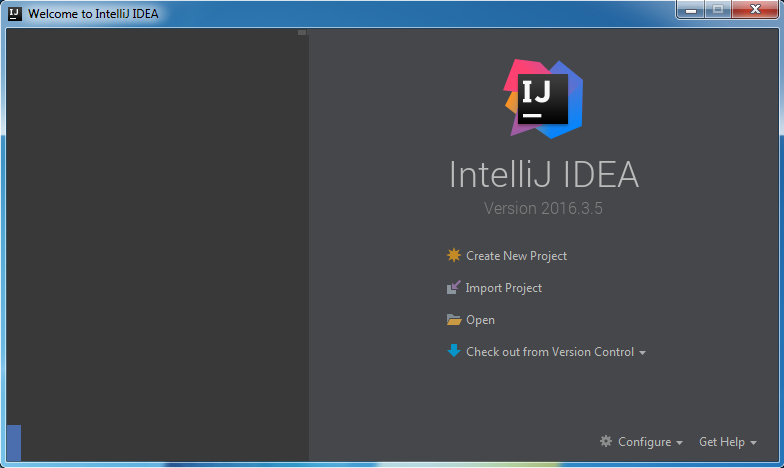Click the IntelliJ IDEA title text
This screenshot has height=468, width=784.
coord(544,174)
